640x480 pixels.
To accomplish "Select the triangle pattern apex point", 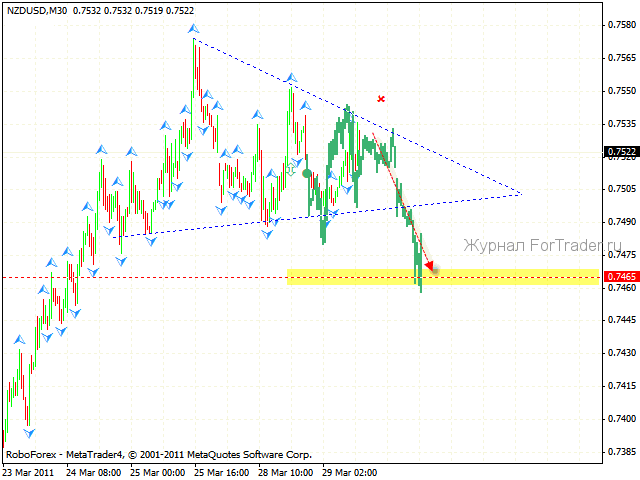I will click(521, 193).
